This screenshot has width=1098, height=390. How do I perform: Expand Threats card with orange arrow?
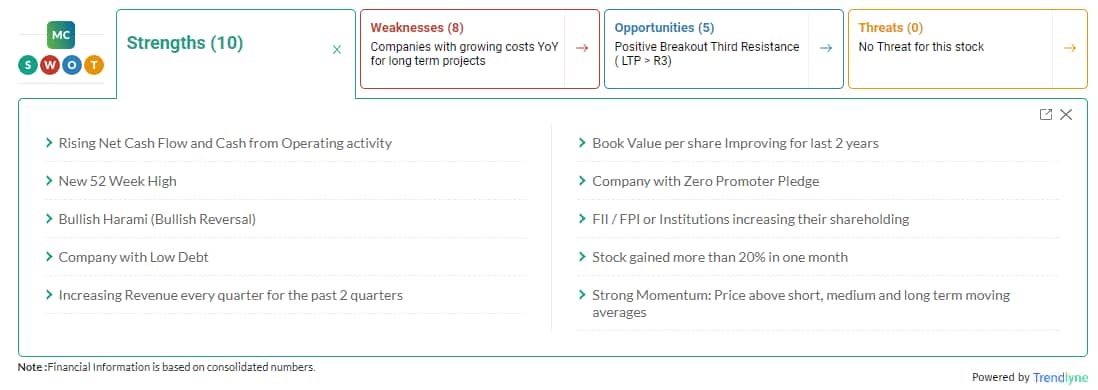(x=1069, y=48)
